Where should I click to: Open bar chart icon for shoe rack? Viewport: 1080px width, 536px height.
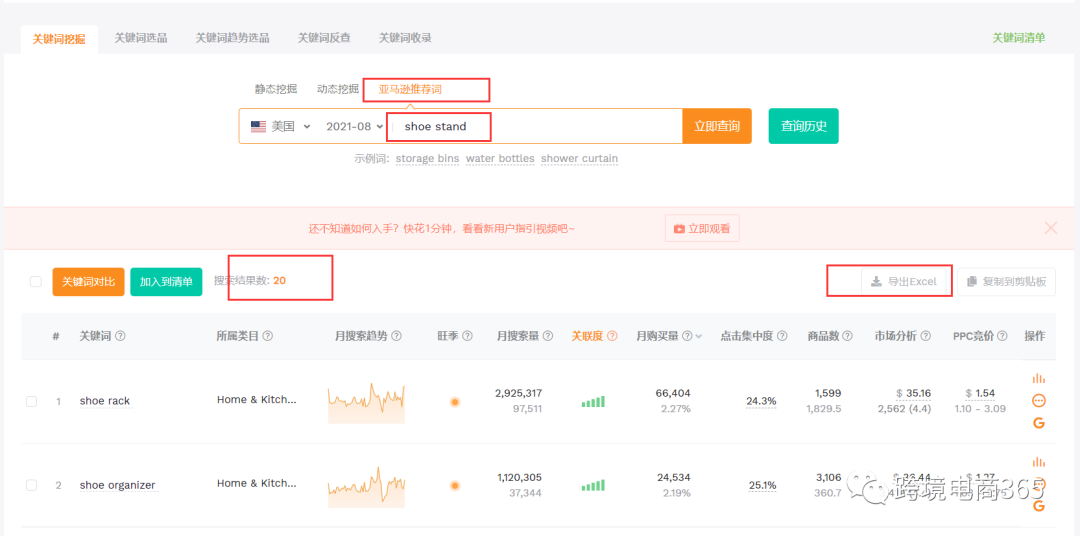[1039, 378]
